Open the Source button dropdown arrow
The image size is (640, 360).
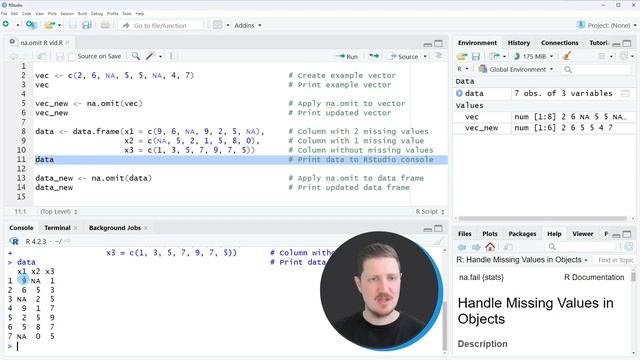tap(425, 56)
